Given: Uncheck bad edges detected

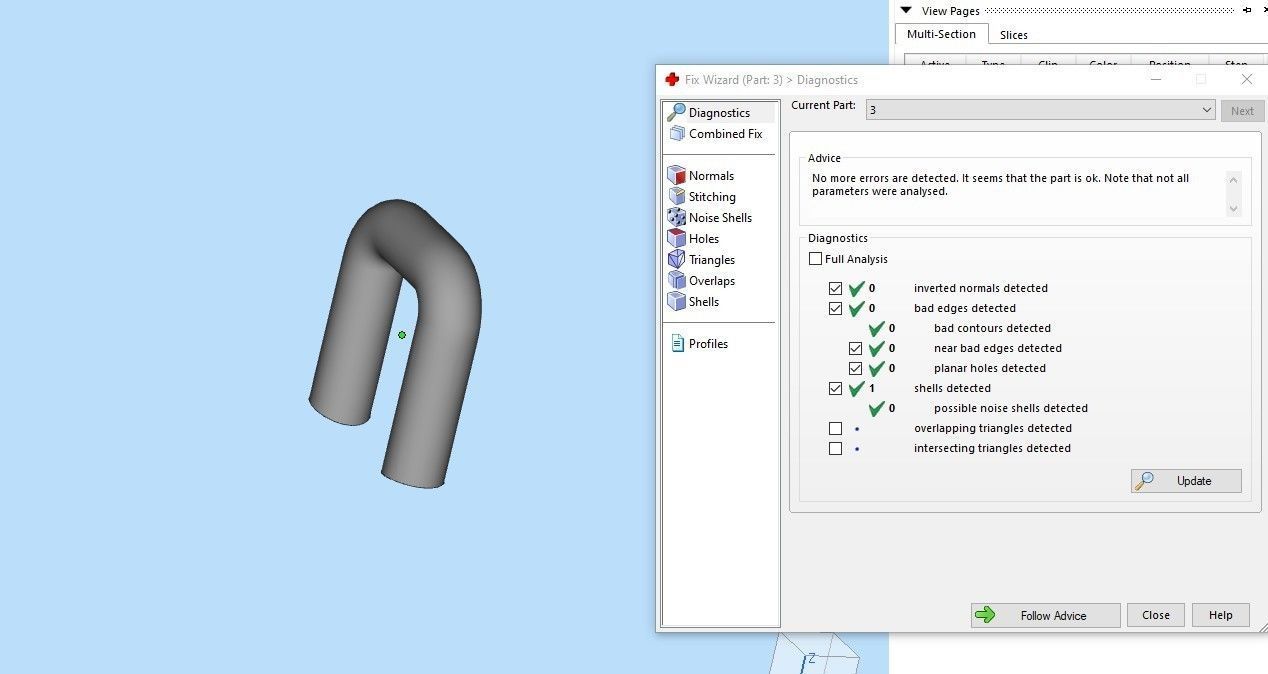Looking at the screenshot, I should (x=836, y=308).
